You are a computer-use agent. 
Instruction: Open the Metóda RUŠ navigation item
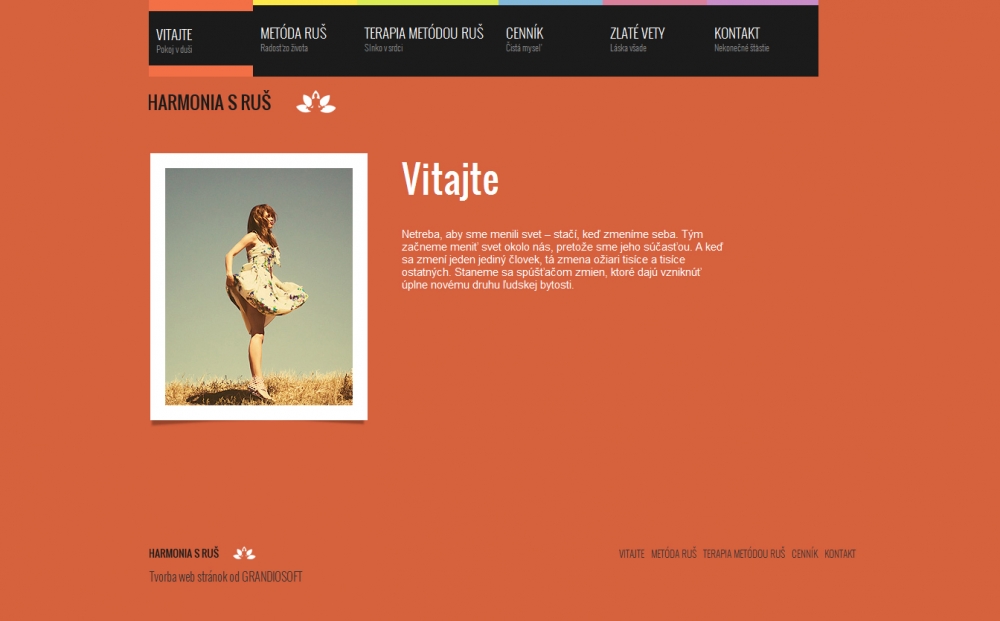coord(305,40)
